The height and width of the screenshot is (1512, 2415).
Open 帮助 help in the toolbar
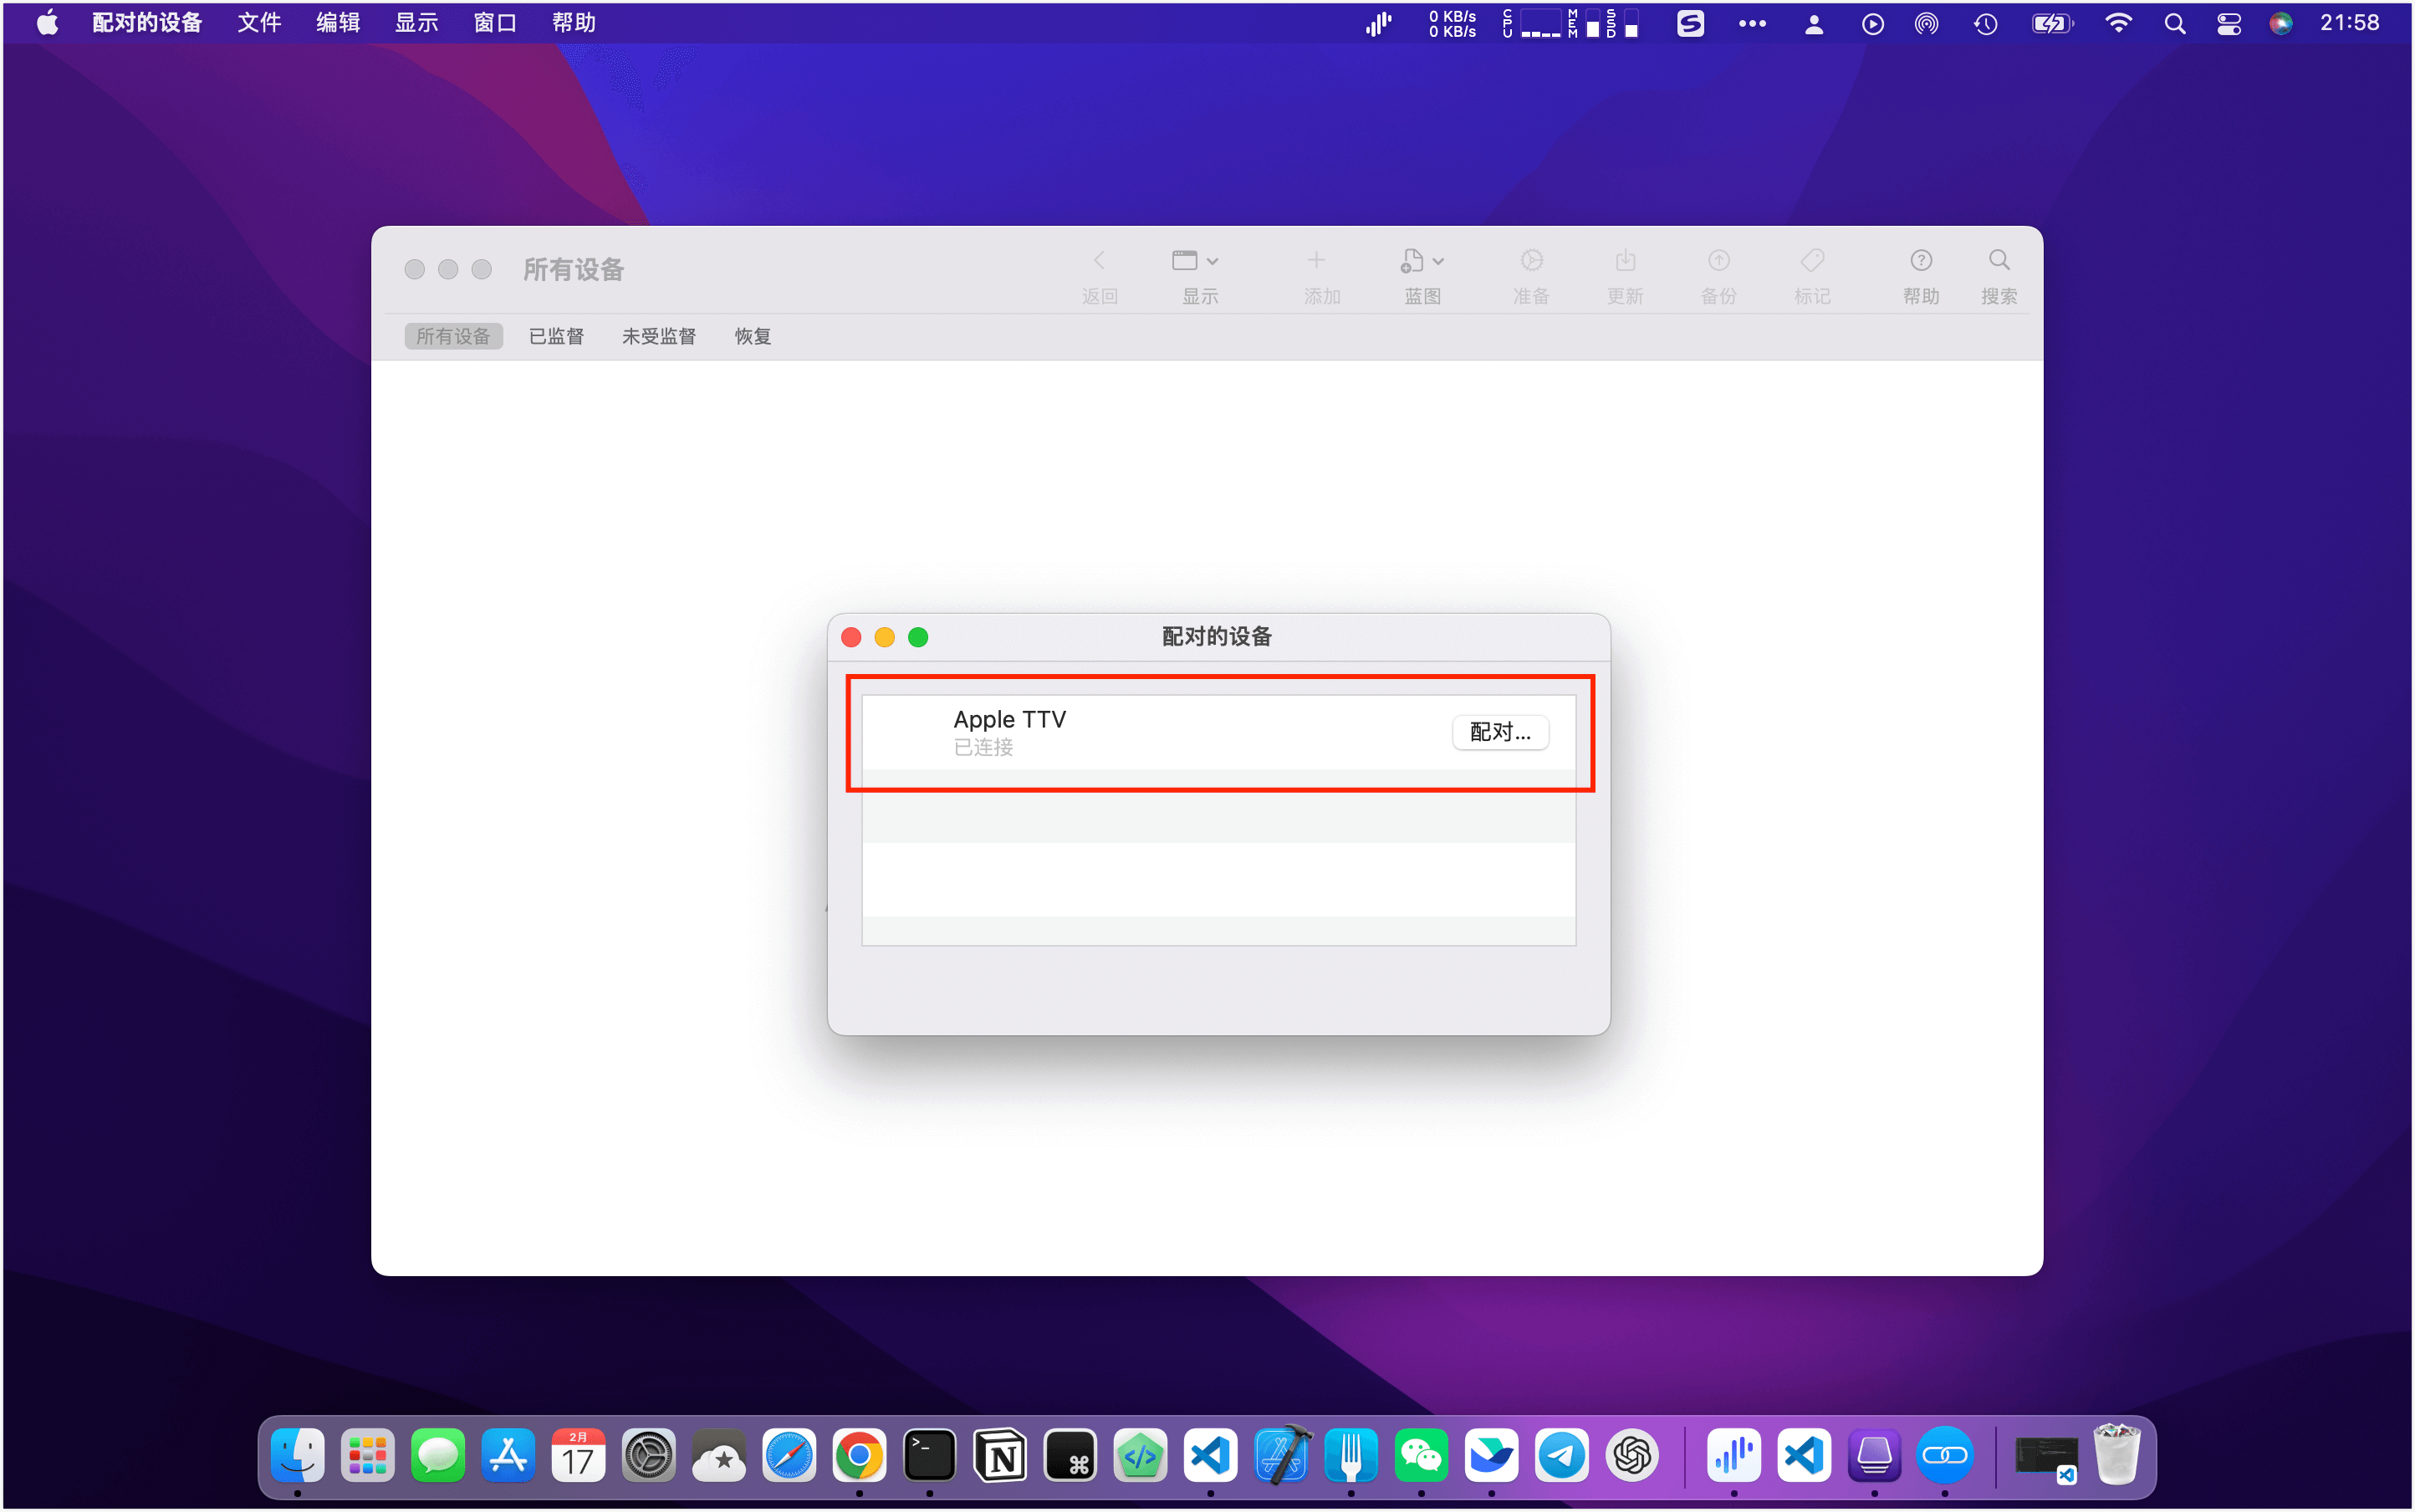tap(1920, 261)
